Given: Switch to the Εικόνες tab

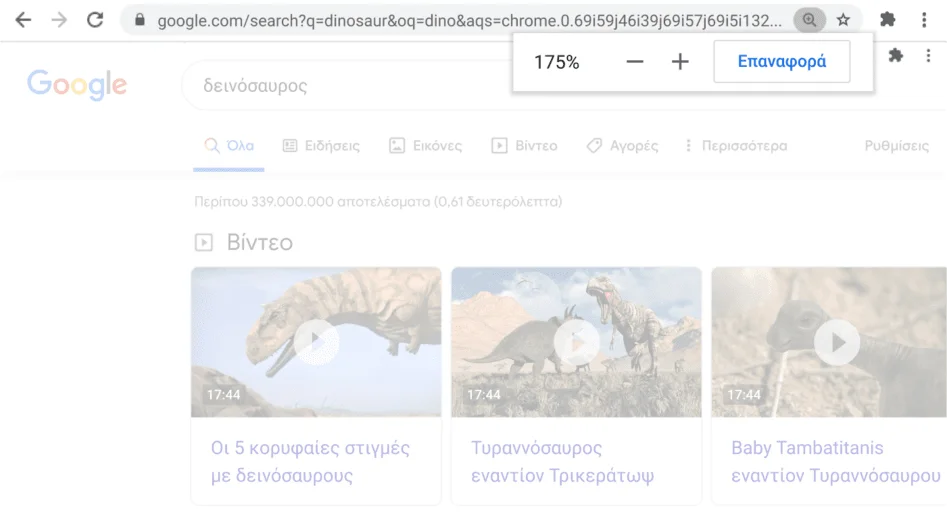Looking at the screenshot, I should (426, 146).
